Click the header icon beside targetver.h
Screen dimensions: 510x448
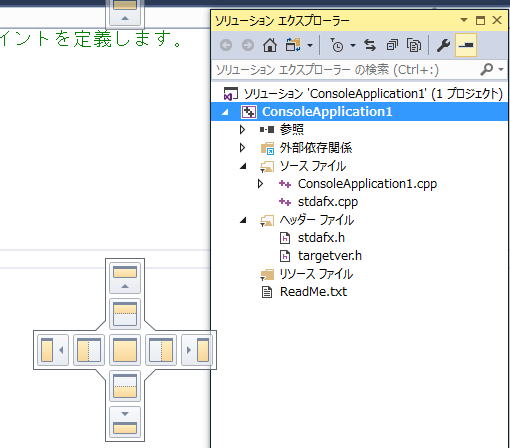(285, 256)
